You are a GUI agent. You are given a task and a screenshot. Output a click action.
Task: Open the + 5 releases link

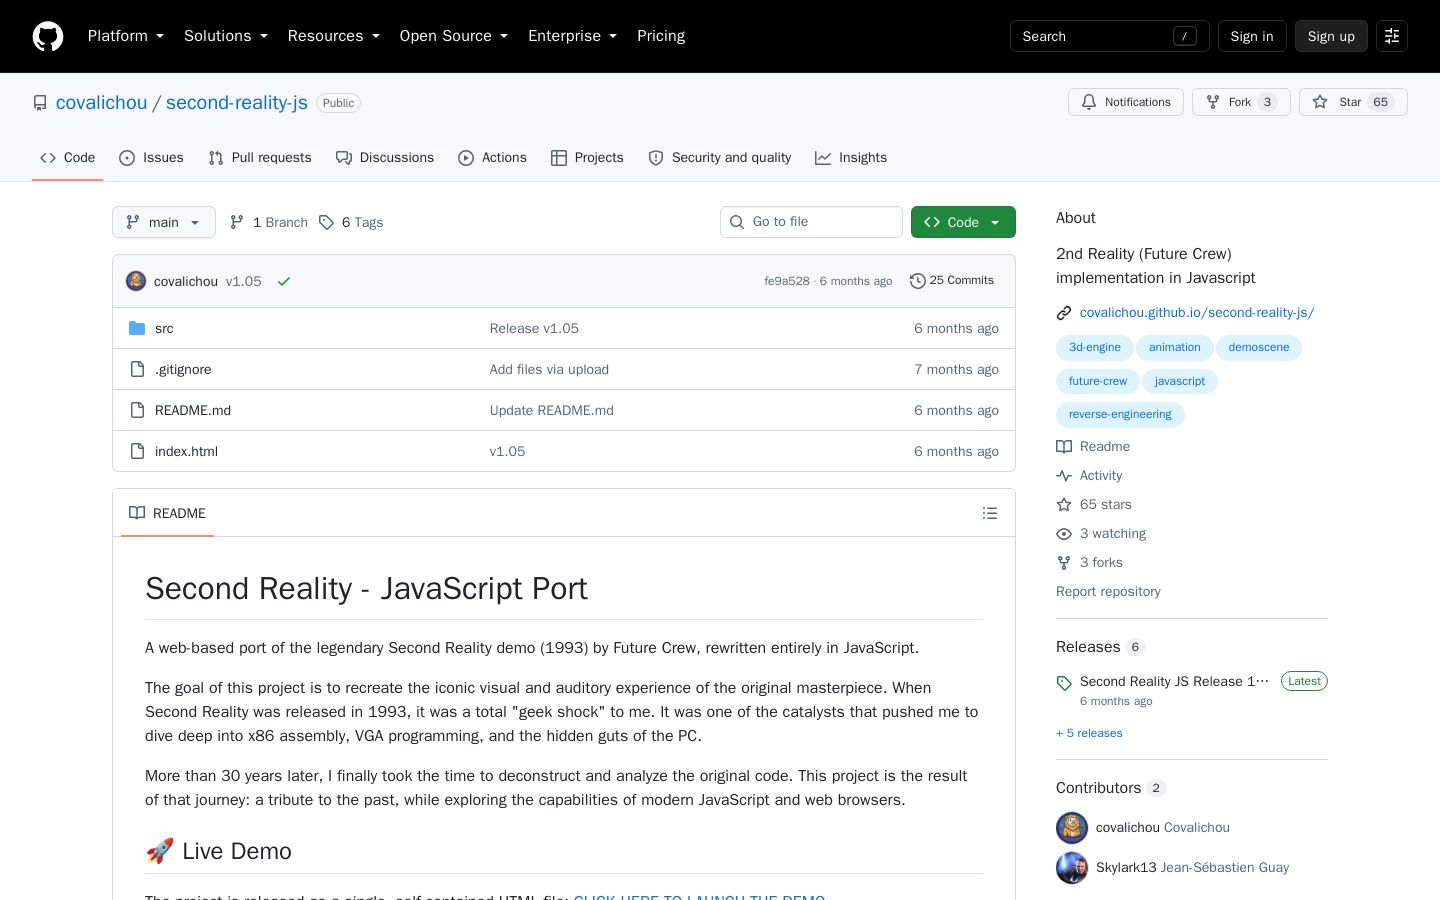[1089, 734]
